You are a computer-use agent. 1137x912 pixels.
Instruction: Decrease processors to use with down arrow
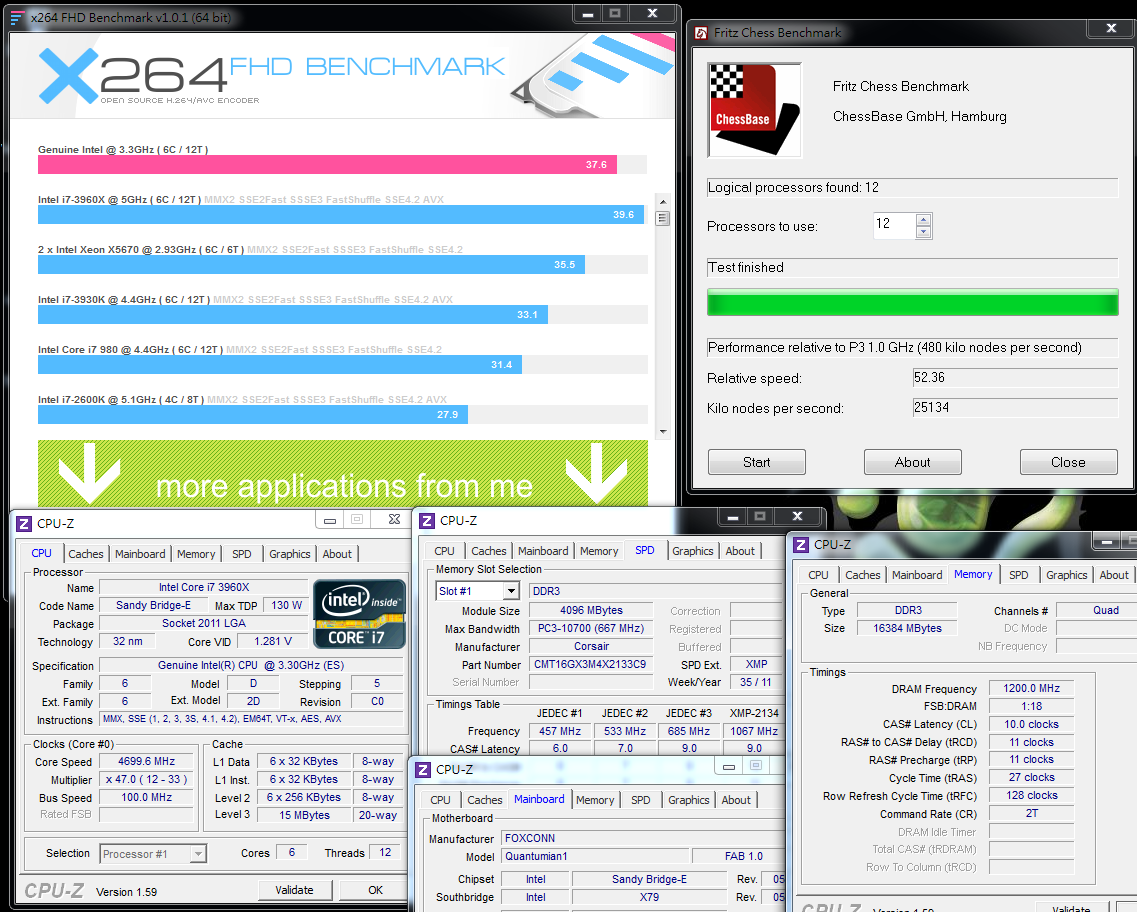pos(923,232)
